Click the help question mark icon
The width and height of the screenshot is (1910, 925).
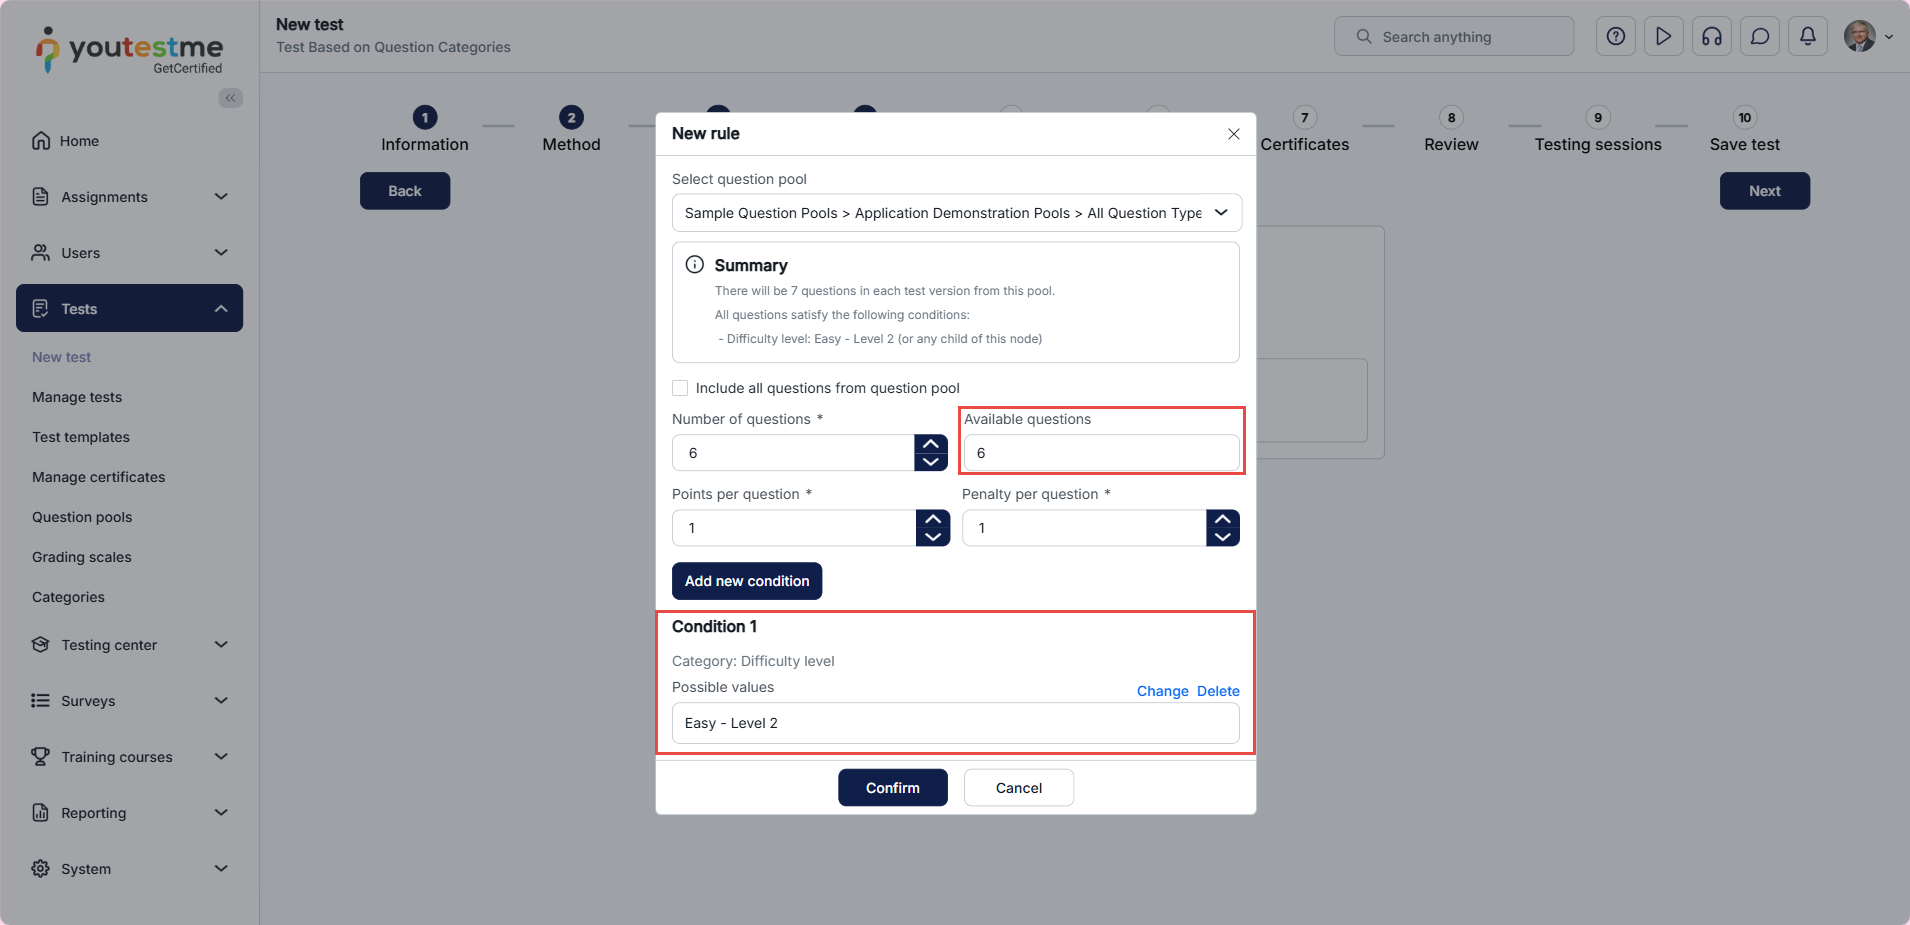tap(1615, 37)
